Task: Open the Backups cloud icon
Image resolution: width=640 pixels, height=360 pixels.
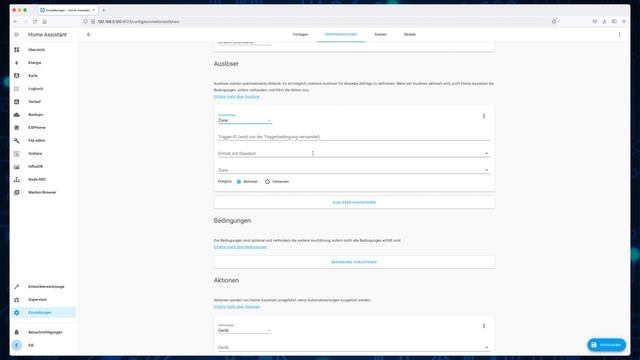Action: point(17,115)
